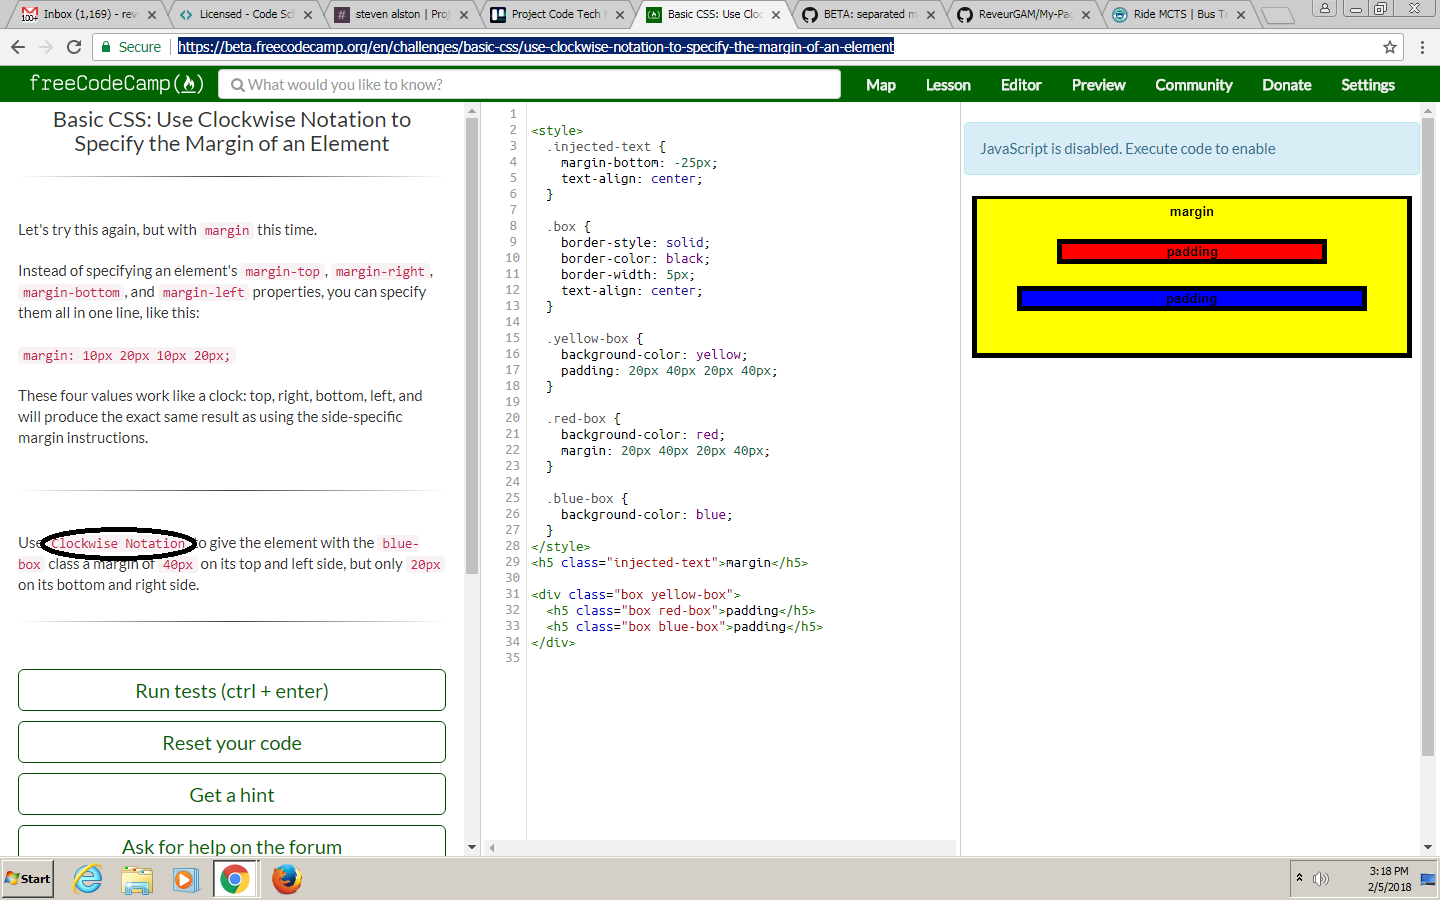Click Run tests (ctrl + enter) button
Image resolution: width=1440 pixels, height=900 pixels.
point(232,691)
